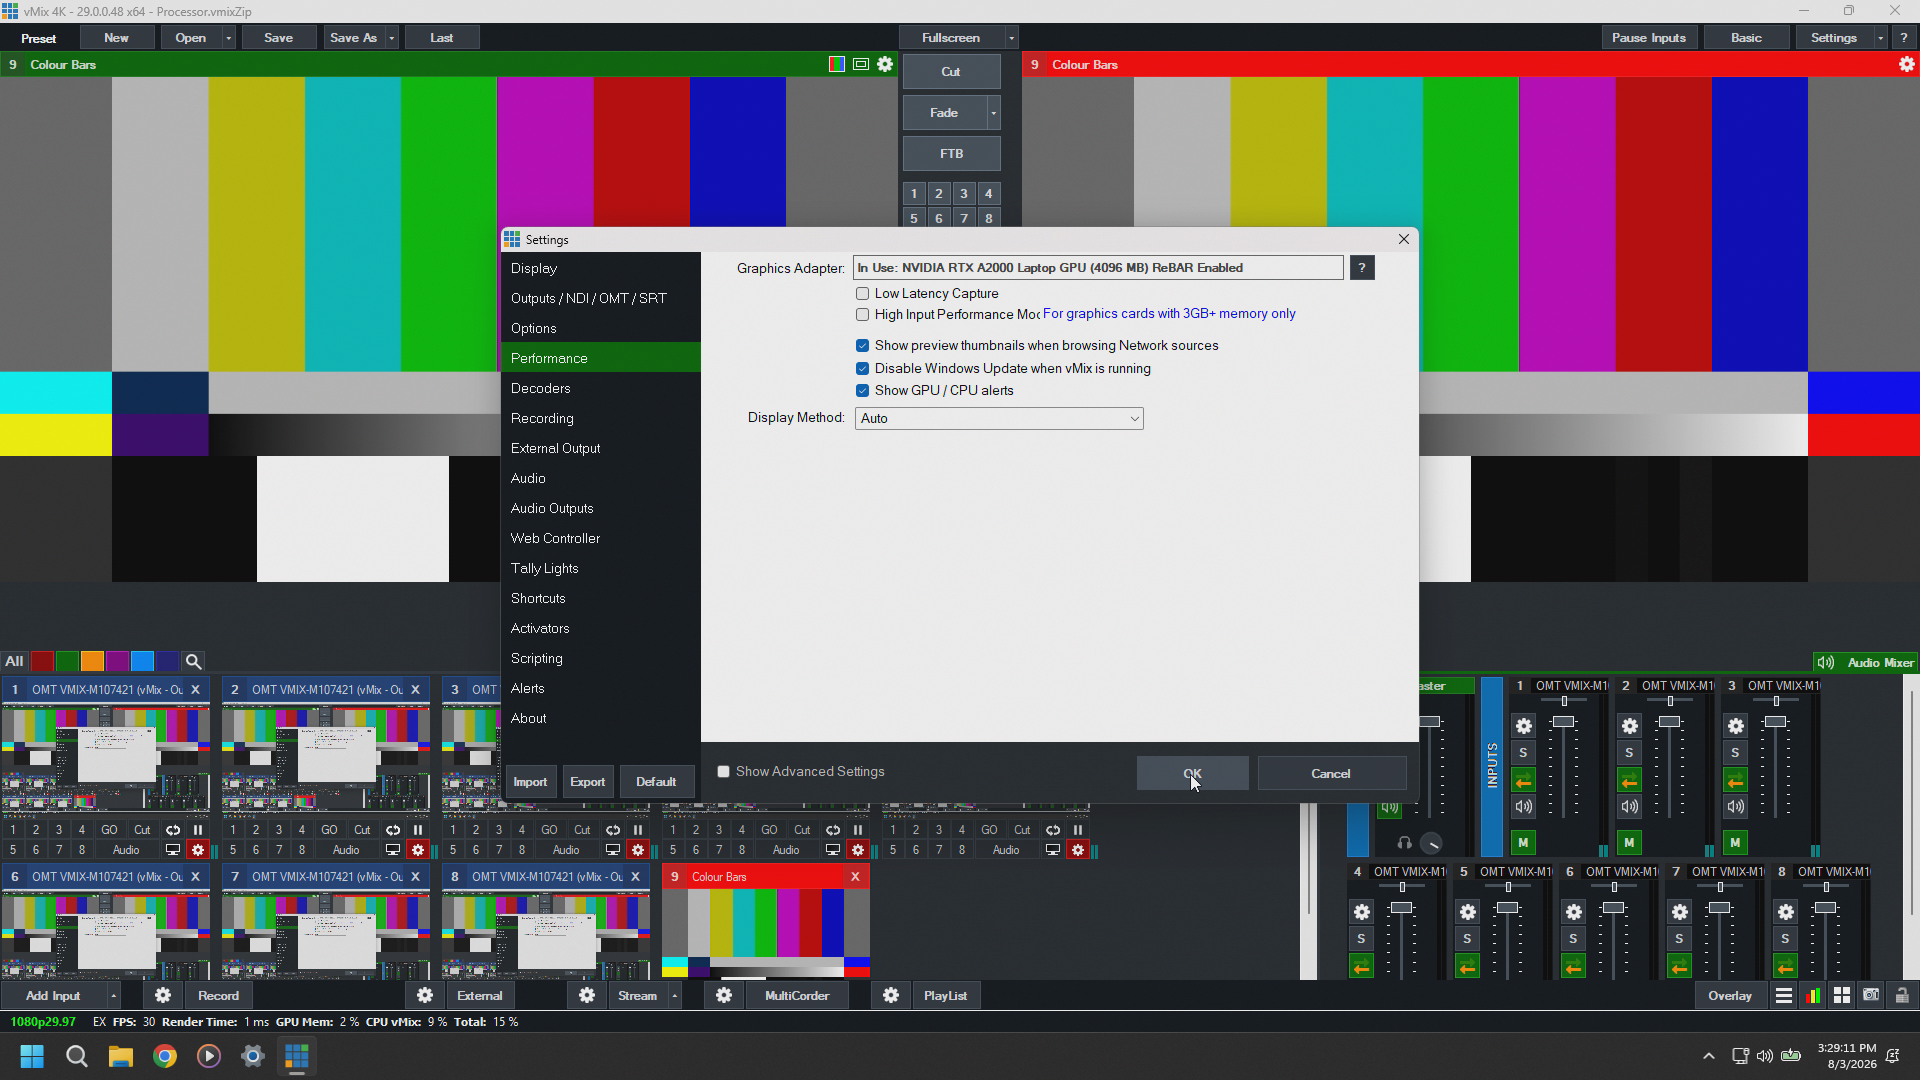Expand the top-bar Settings dropdown arrow
This screenshot has width=1920, height=1080.
[1881, 38]
